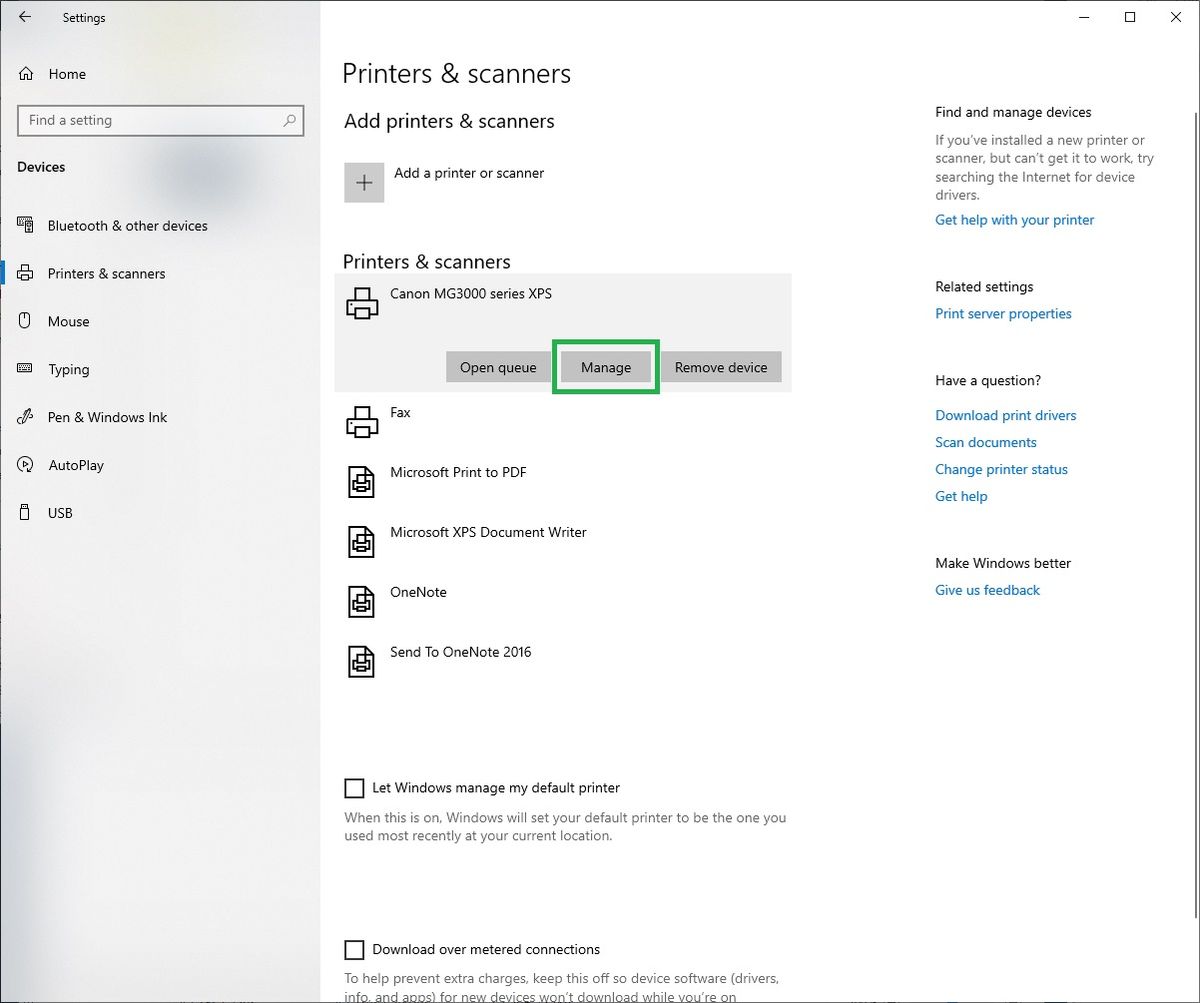Click the back arrow at top left

[x=25, y=17]
